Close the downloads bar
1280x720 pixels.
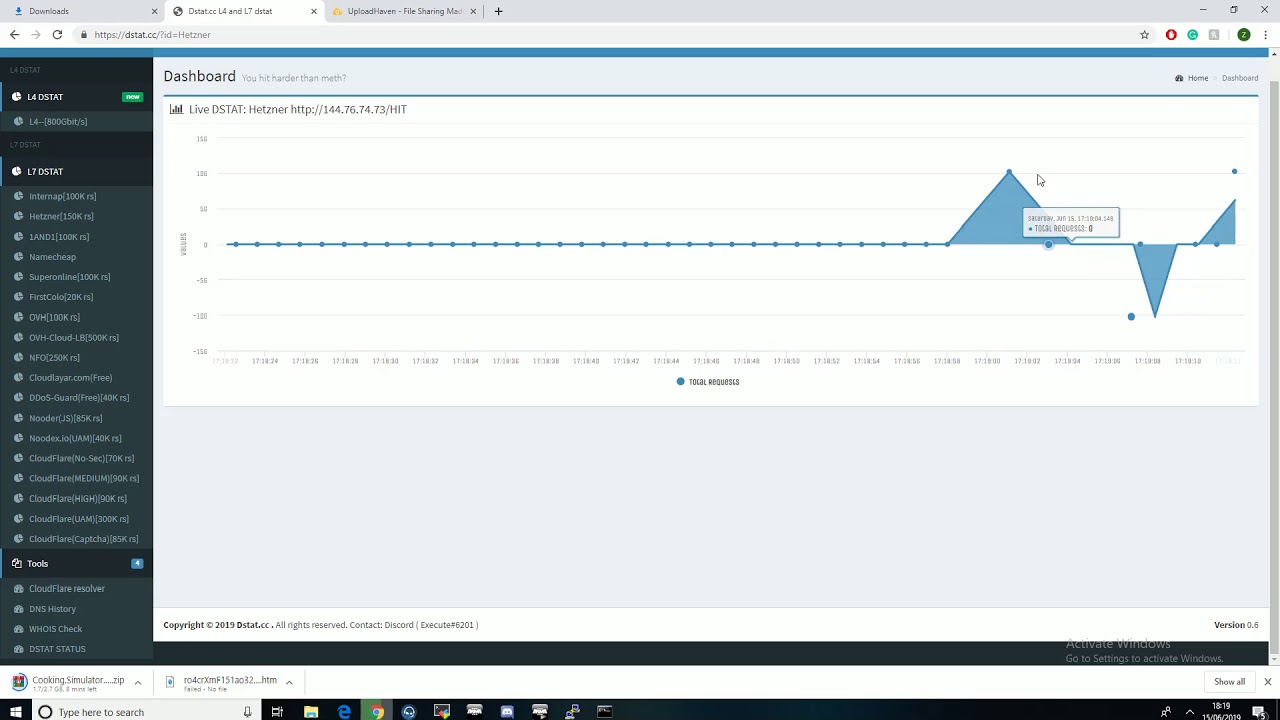[x=1267, y=682]
